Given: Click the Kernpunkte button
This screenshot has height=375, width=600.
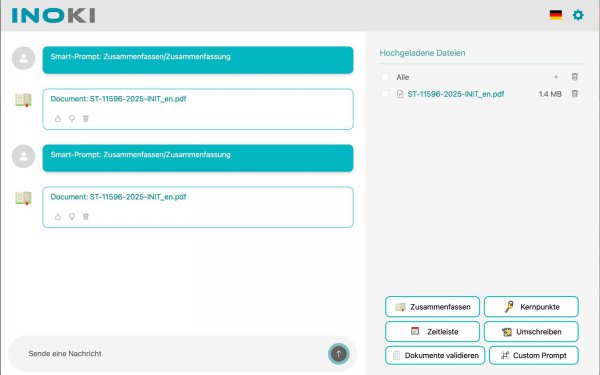Looking at the screenshot, I should point(531,307).
